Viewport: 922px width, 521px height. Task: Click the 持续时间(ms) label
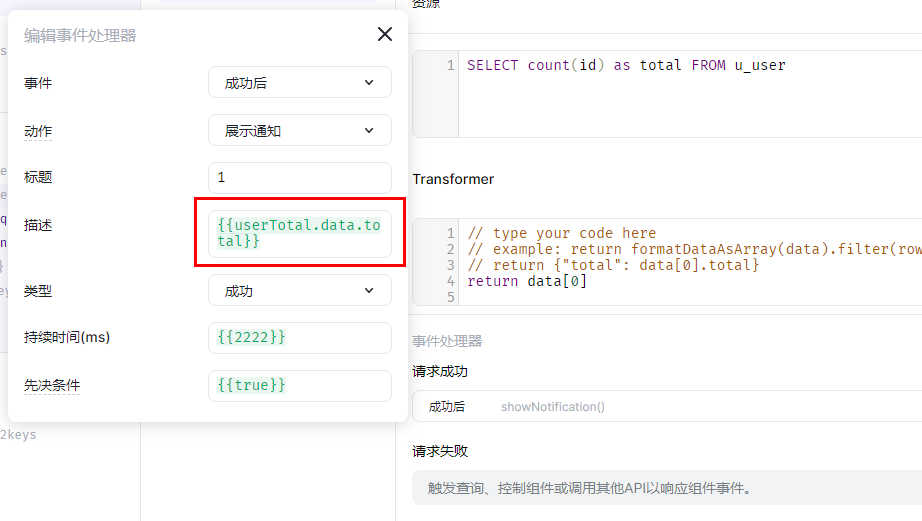[67, 338]
